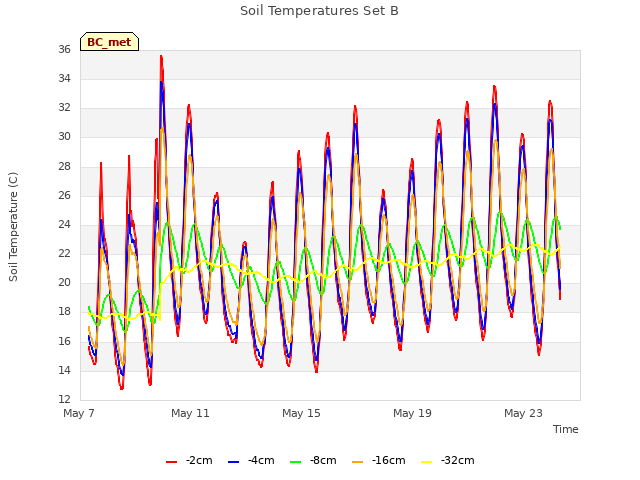640x480 pixels.
Task: Click the 34 y-axis tick label
Action: (x=64, y=78)
